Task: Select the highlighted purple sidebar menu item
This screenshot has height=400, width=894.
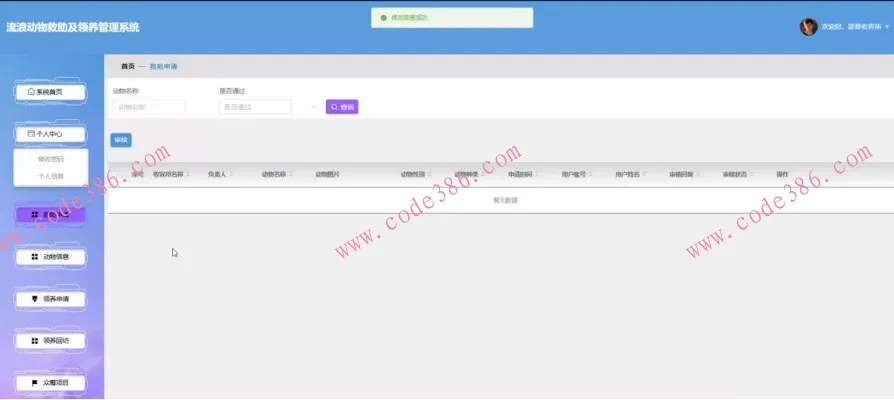Action: coord(50,215)
